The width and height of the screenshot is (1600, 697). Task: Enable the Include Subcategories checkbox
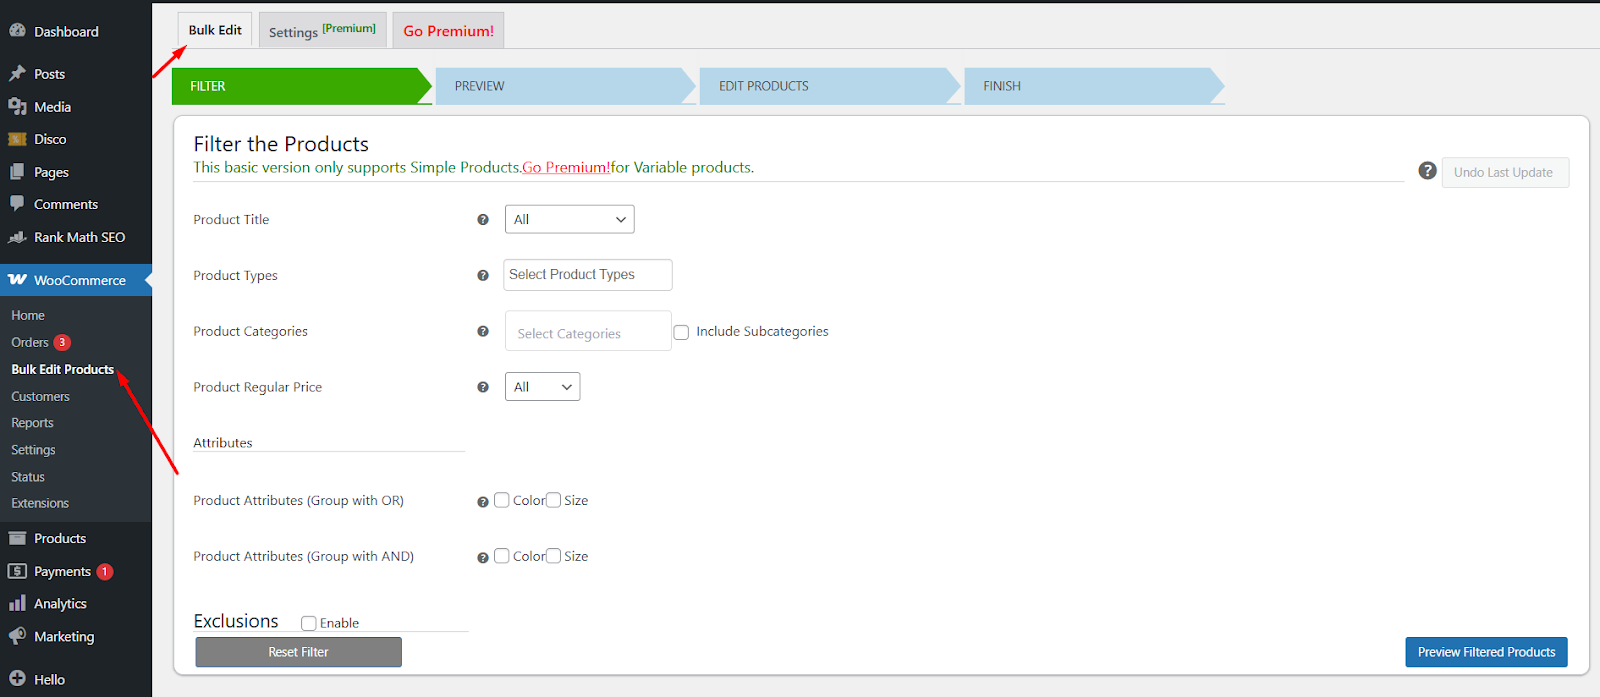[x=681, y=332]
